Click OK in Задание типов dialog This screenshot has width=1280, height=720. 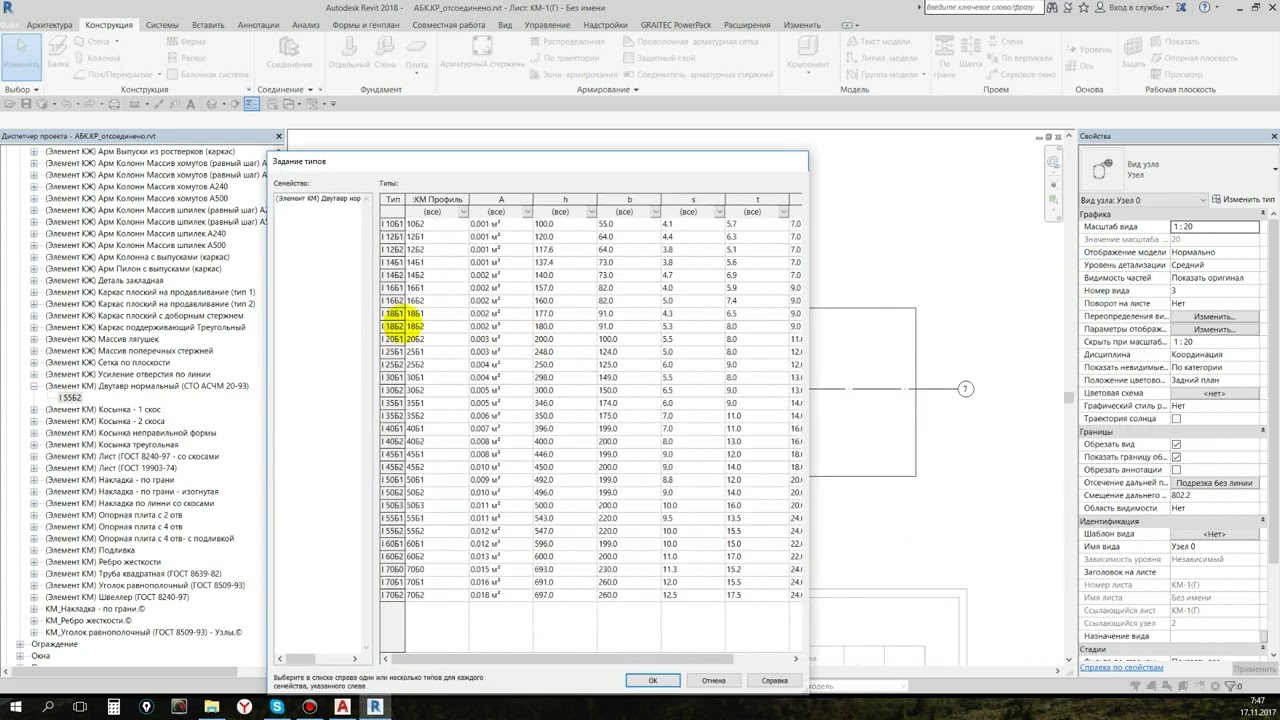tap(653, 680)
